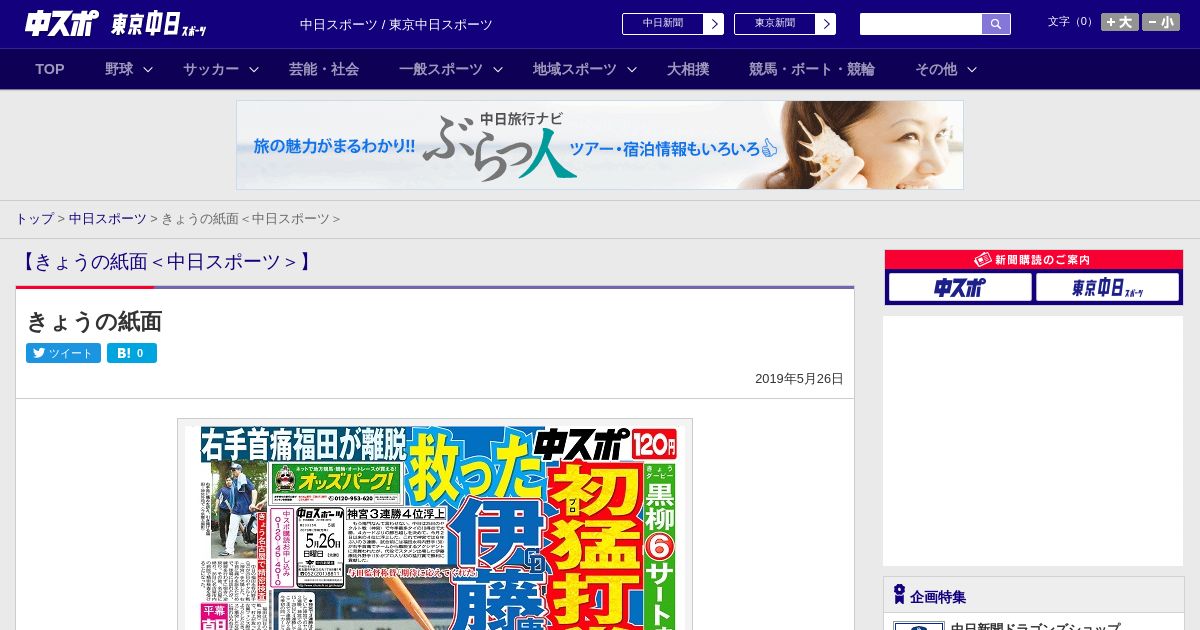
Task: Click the 【きょうの紙面＜中日スポーツ＞】 section heading
Action: (x=166, y=262)
